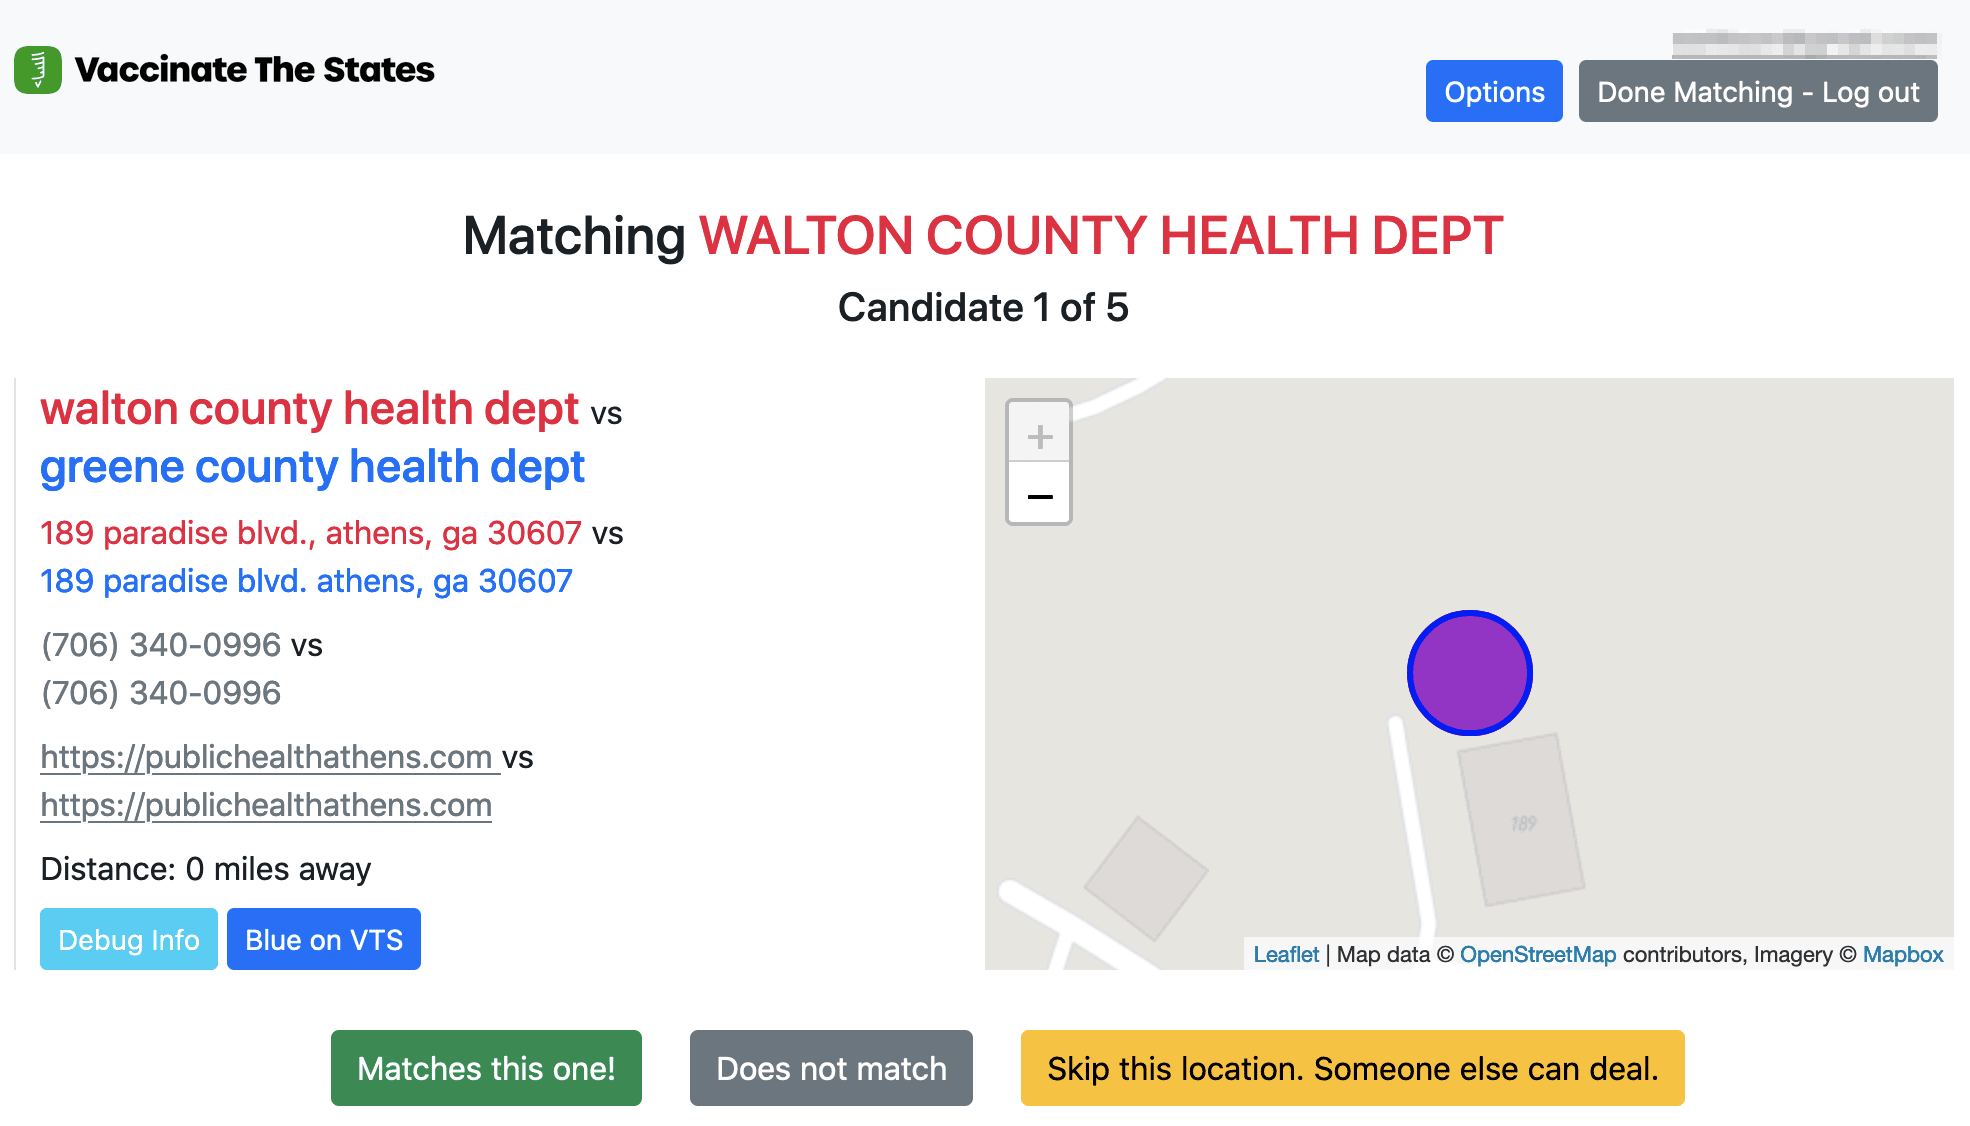Click the Options button top right
Image resolution: width=1970 pixels, height=1126 pixels.
pyautogui.click(x=1492, y=91)
